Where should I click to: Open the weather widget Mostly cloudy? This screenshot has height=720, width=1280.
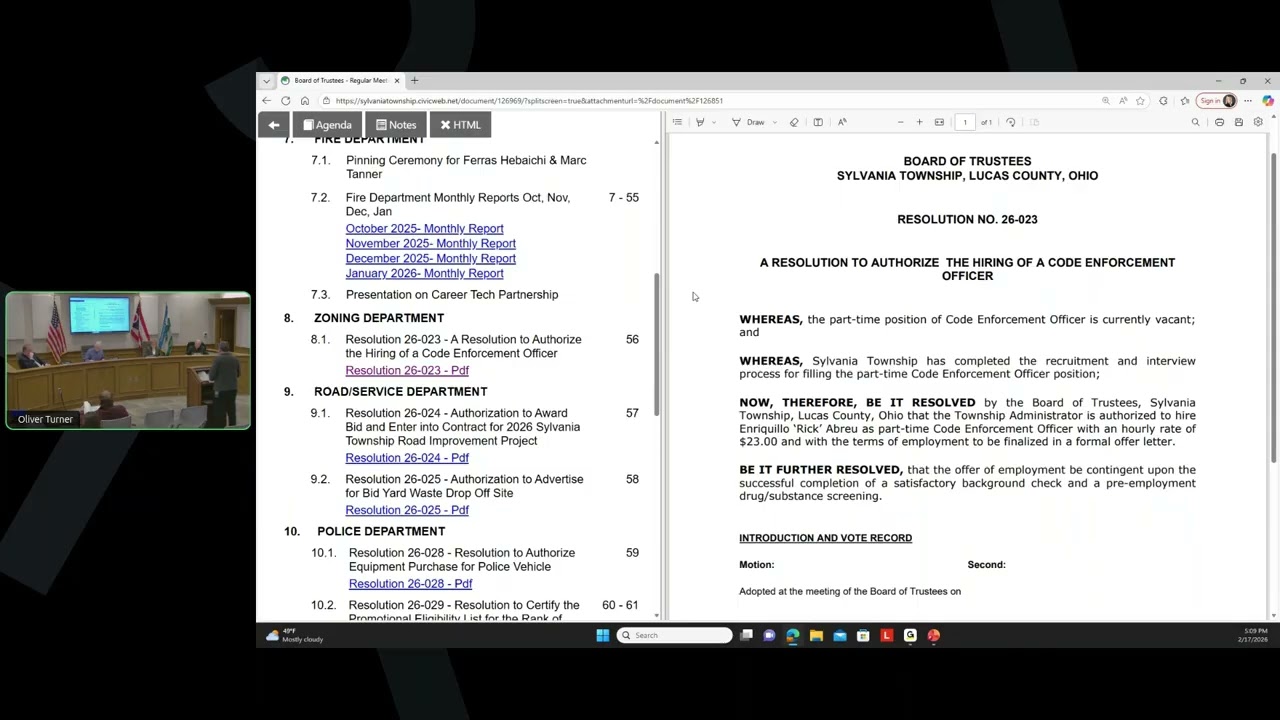[295, 635]
